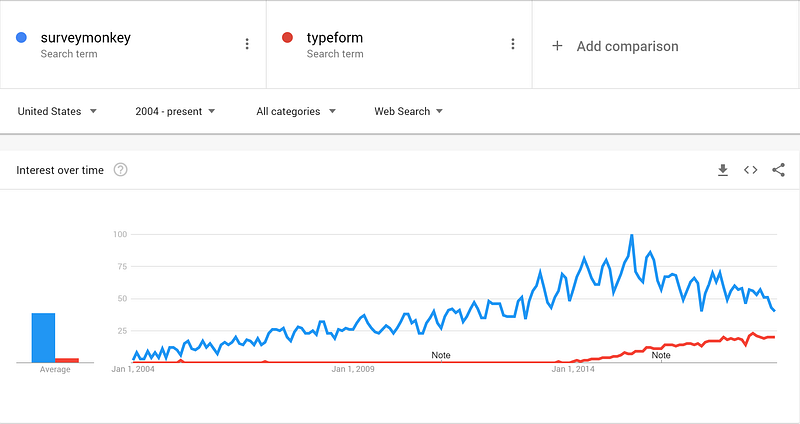Edit the typeform search term
Viewport: 800px width, 424px height.
(336, 38)
